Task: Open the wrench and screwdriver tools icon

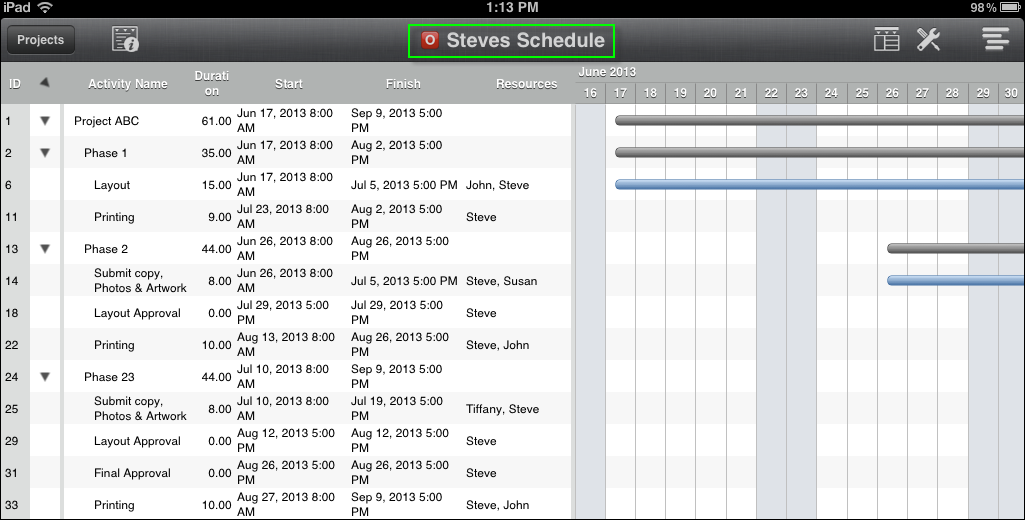Action: (x=929, y=40)
